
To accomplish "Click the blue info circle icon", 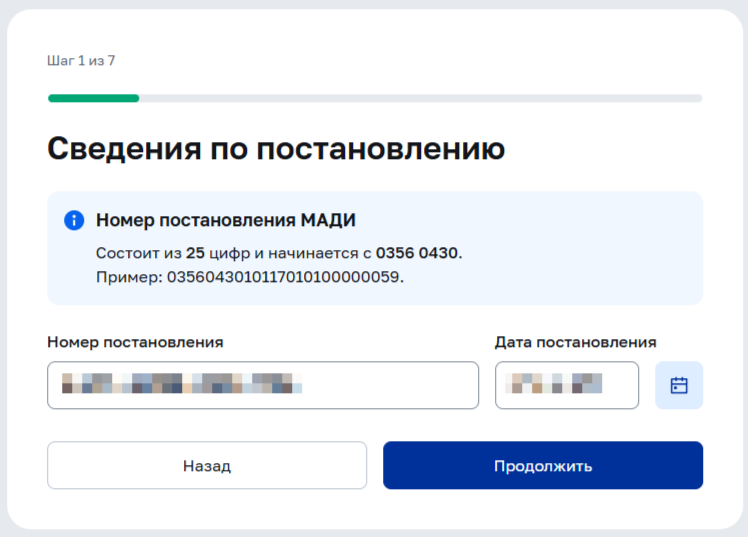I will (74, 220).
